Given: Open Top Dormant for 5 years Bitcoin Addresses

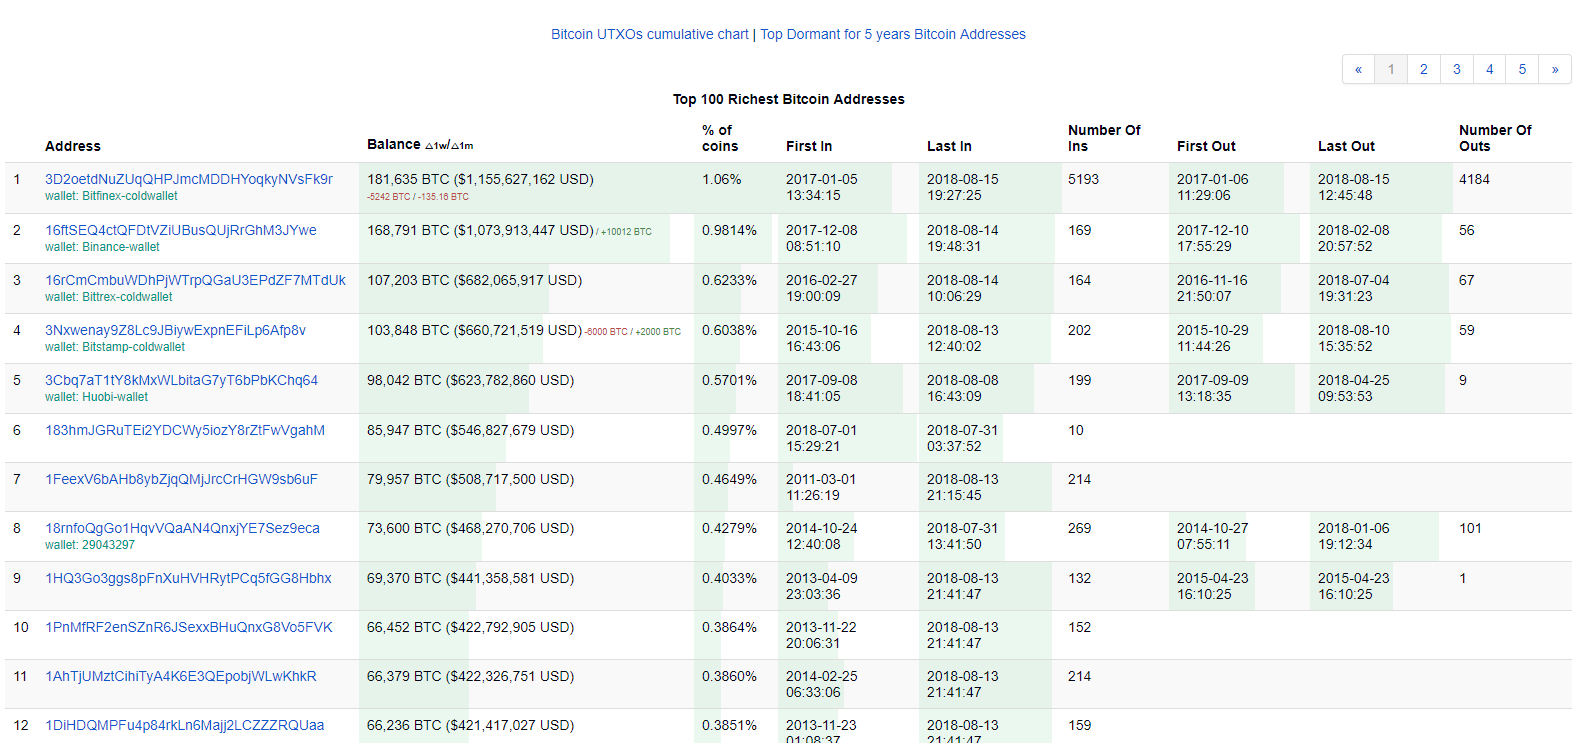Looking at the screenshot, I should [892, 34].
